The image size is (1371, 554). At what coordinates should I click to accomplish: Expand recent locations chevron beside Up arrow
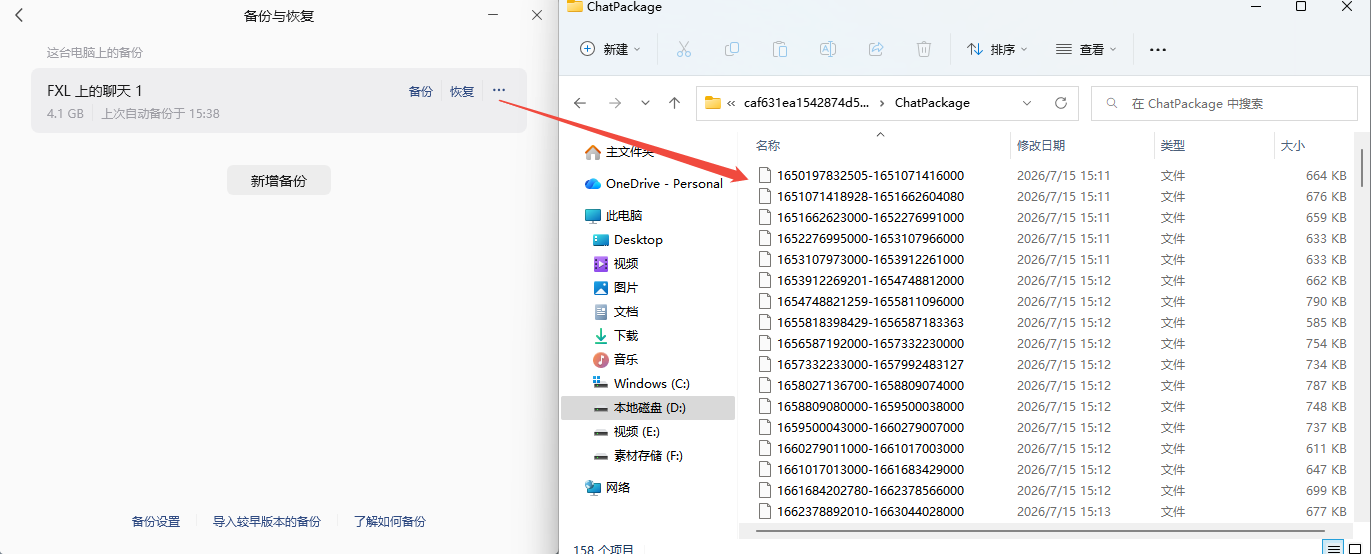tap(645, 102)
